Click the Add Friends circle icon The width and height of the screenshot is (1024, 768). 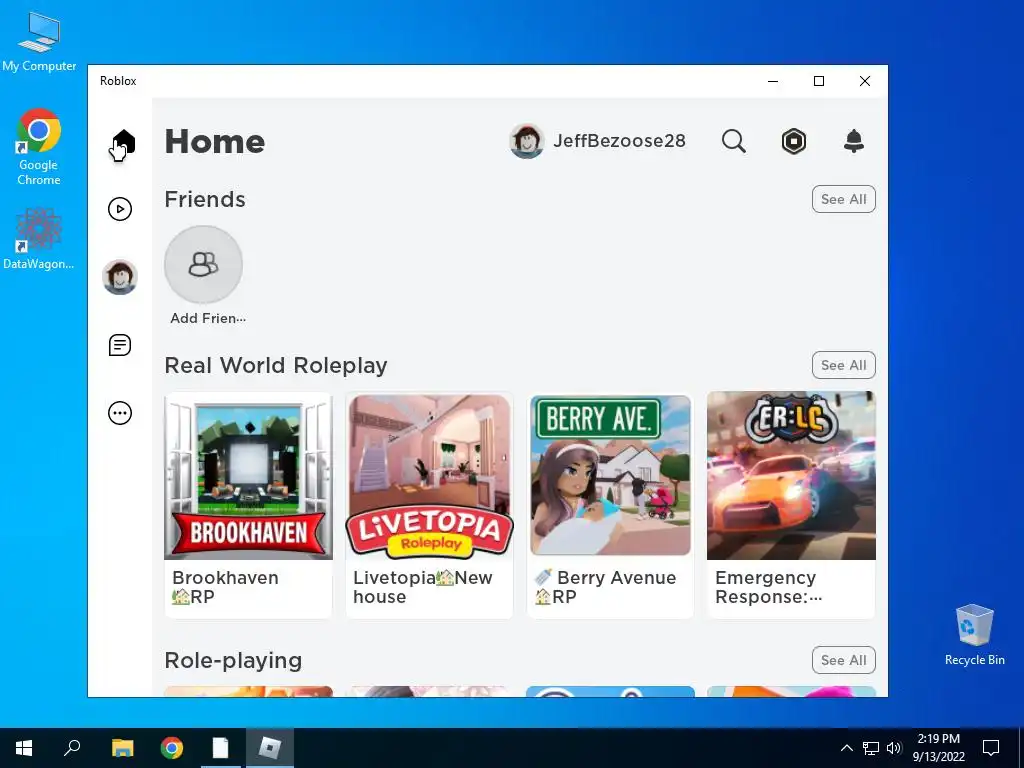(204, 264)
